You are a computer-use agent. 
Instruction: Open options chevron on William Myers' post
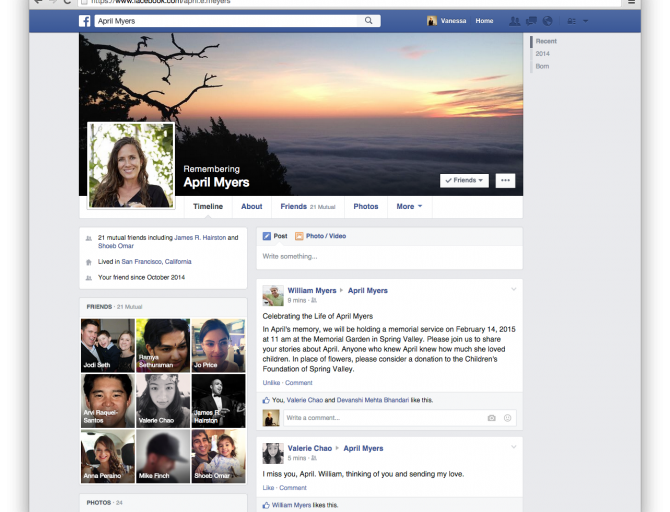click(514, 290)
